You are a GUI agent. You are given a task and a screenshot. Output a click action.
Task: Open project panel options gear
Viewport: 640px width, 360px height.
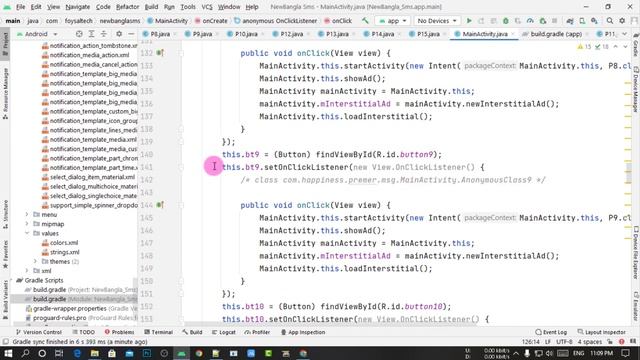(119, 34)
